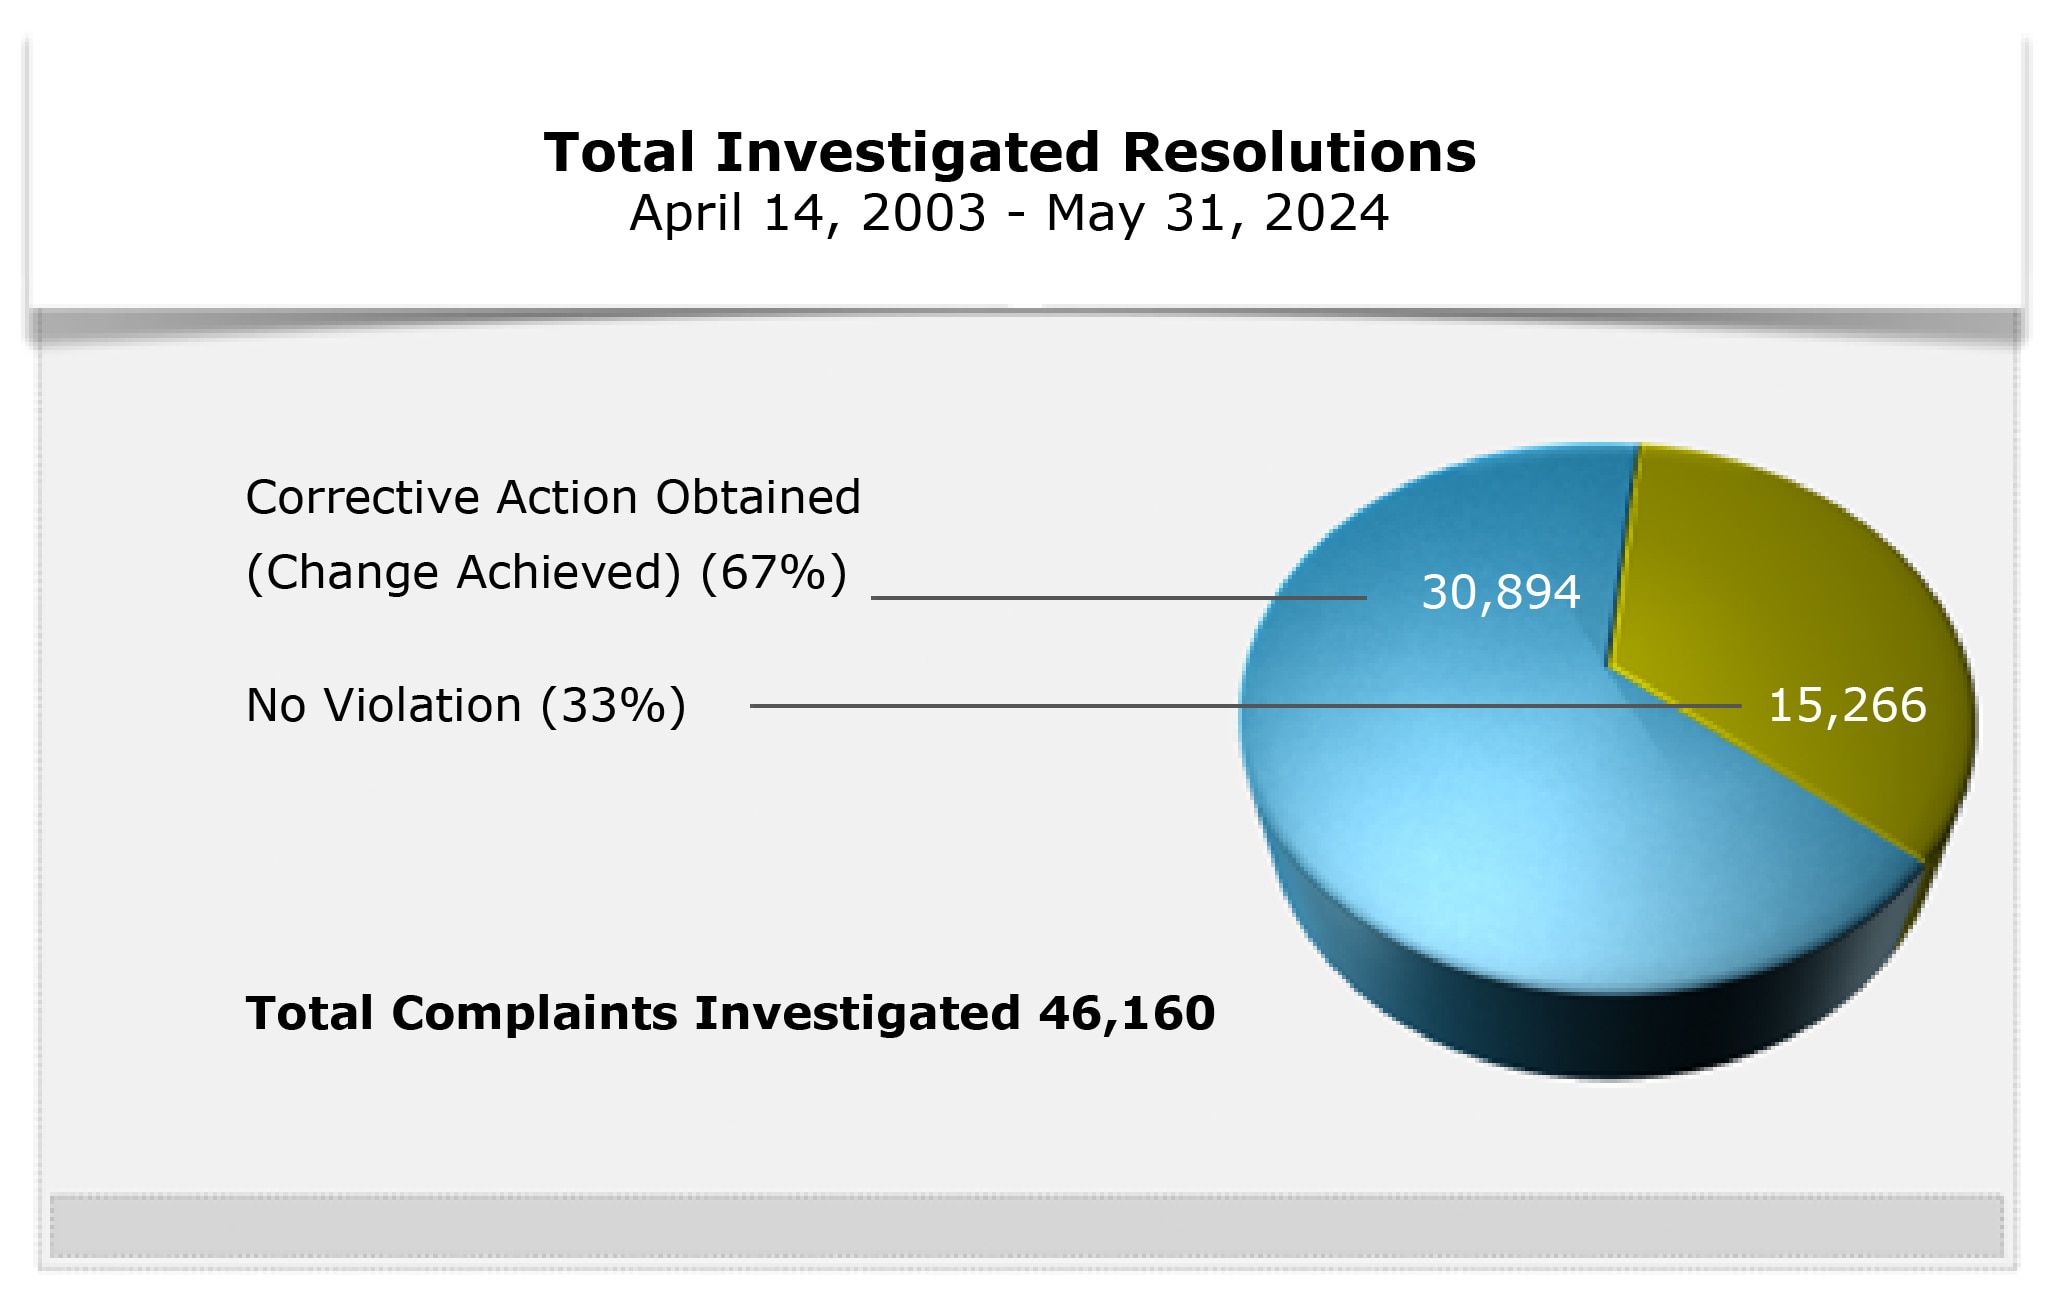Click the center point where pie slices meet

pyautogui.click(x=1609, y=664)
